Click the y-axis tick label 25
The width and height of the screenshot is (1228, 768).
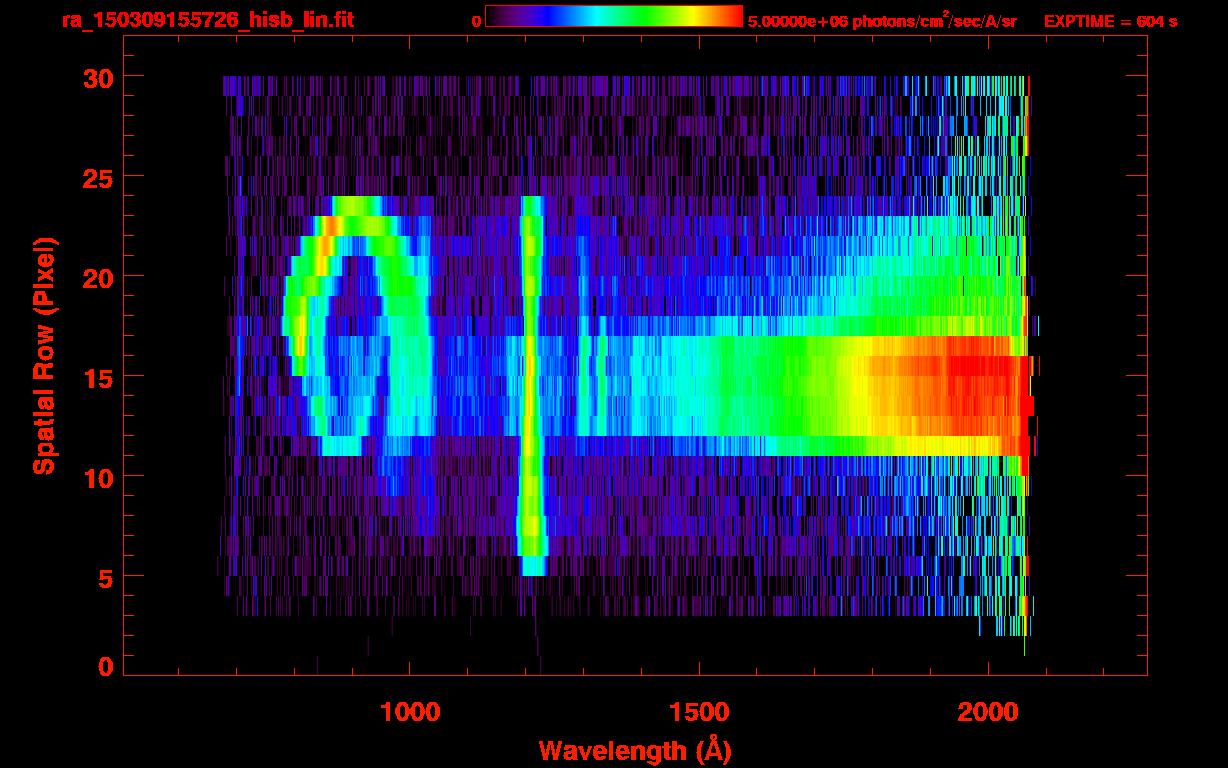[96, 177]
